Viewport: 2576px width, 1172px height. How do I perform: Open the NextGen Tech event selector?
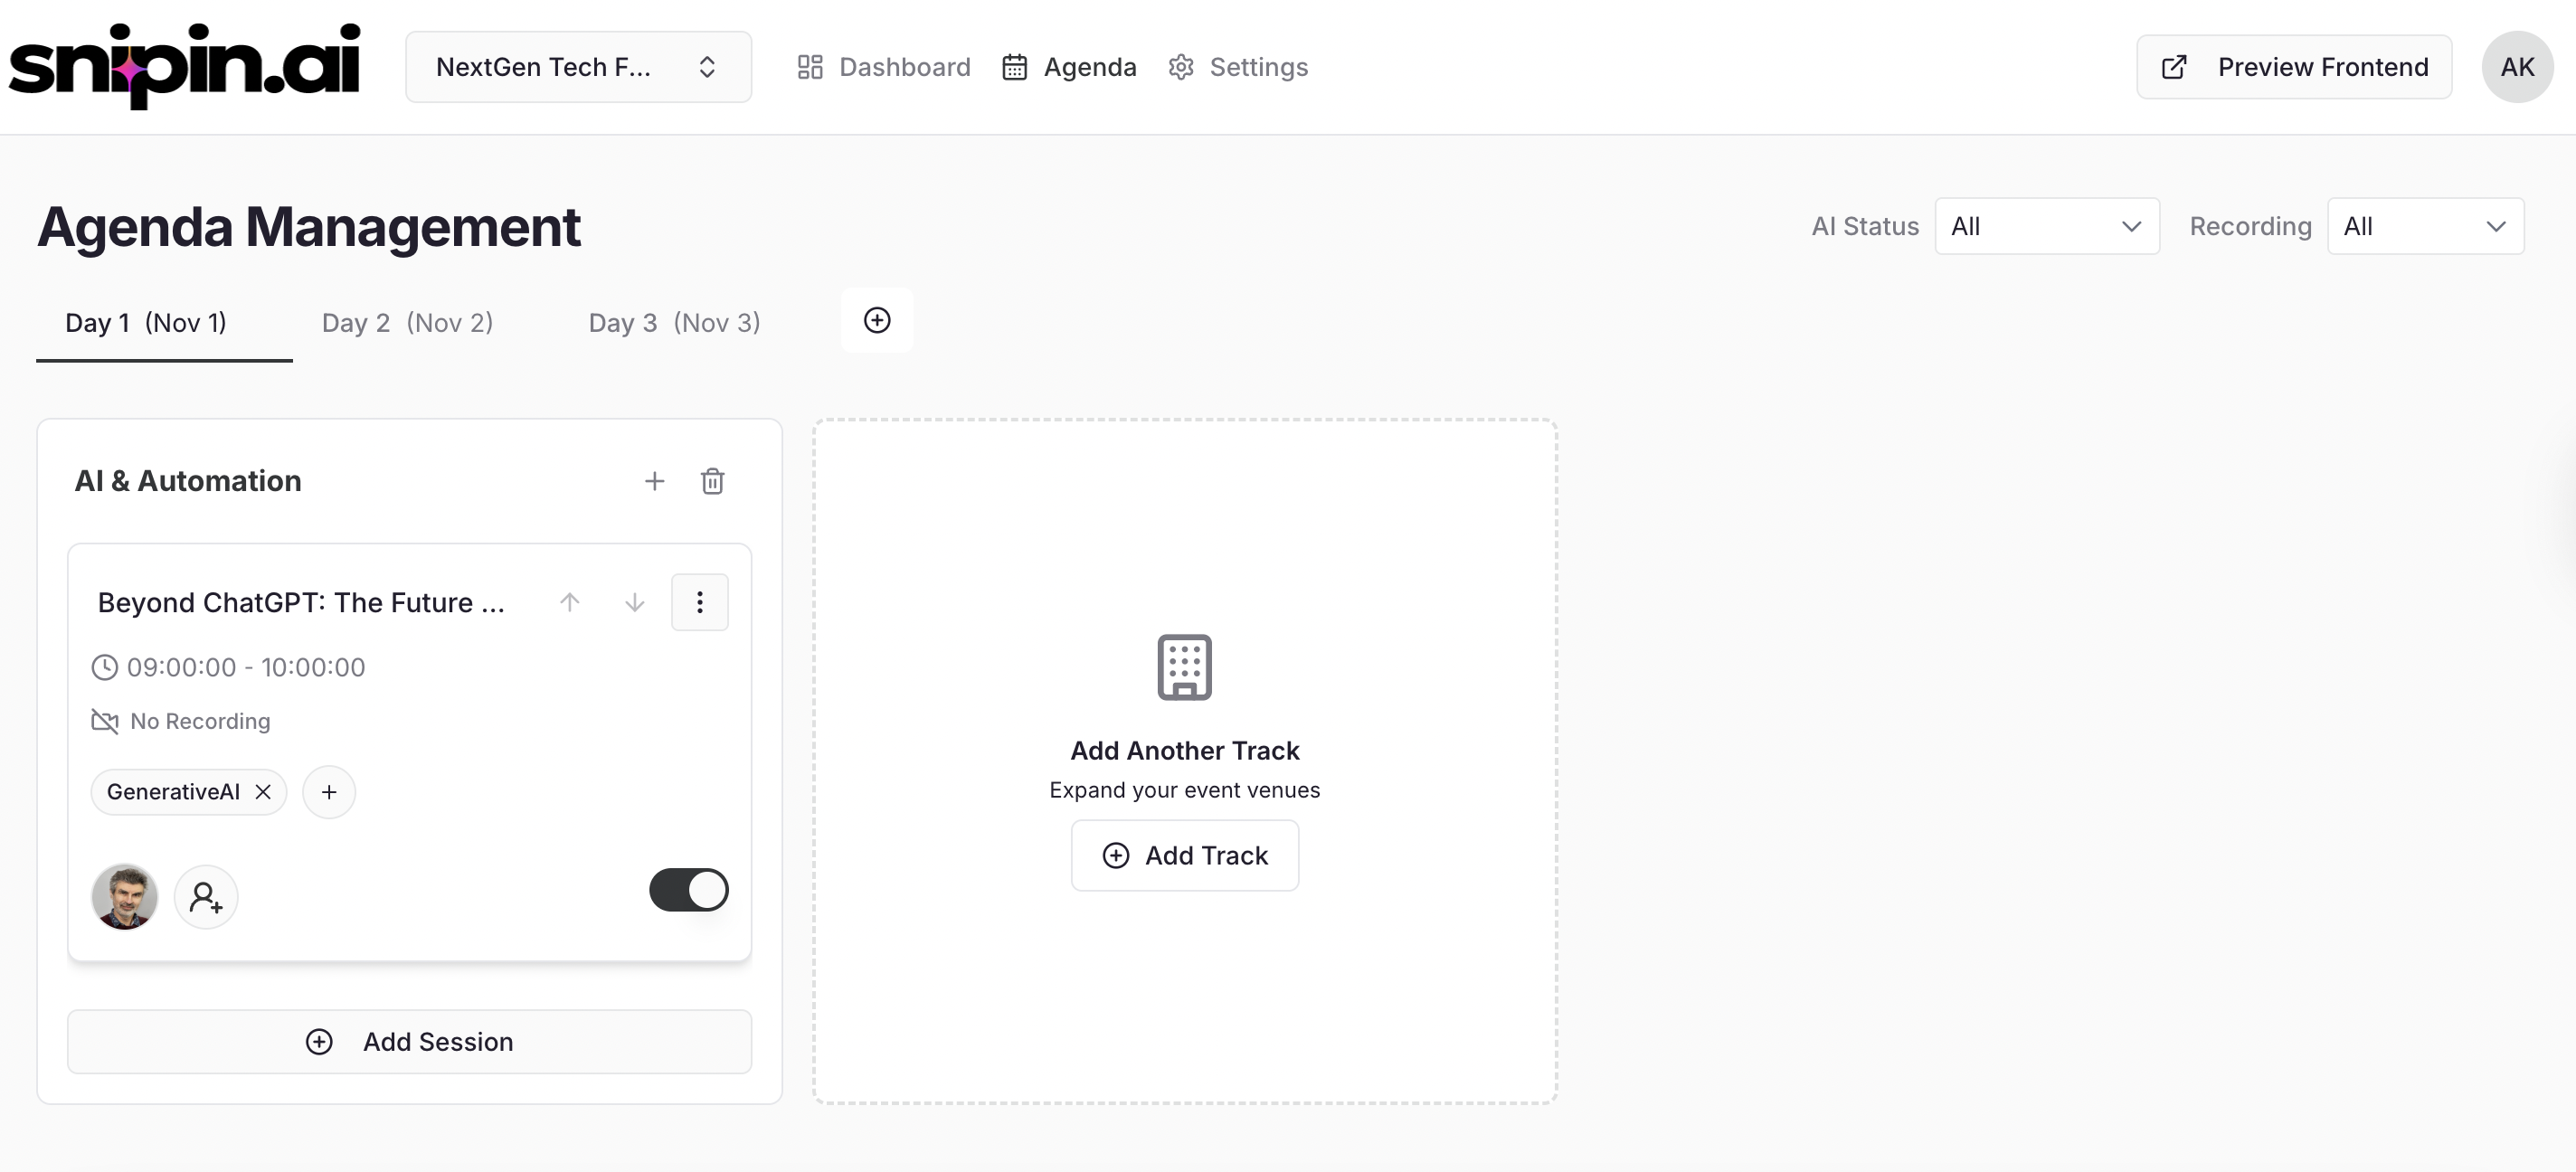pyautogui.click(x=578, y=66)
